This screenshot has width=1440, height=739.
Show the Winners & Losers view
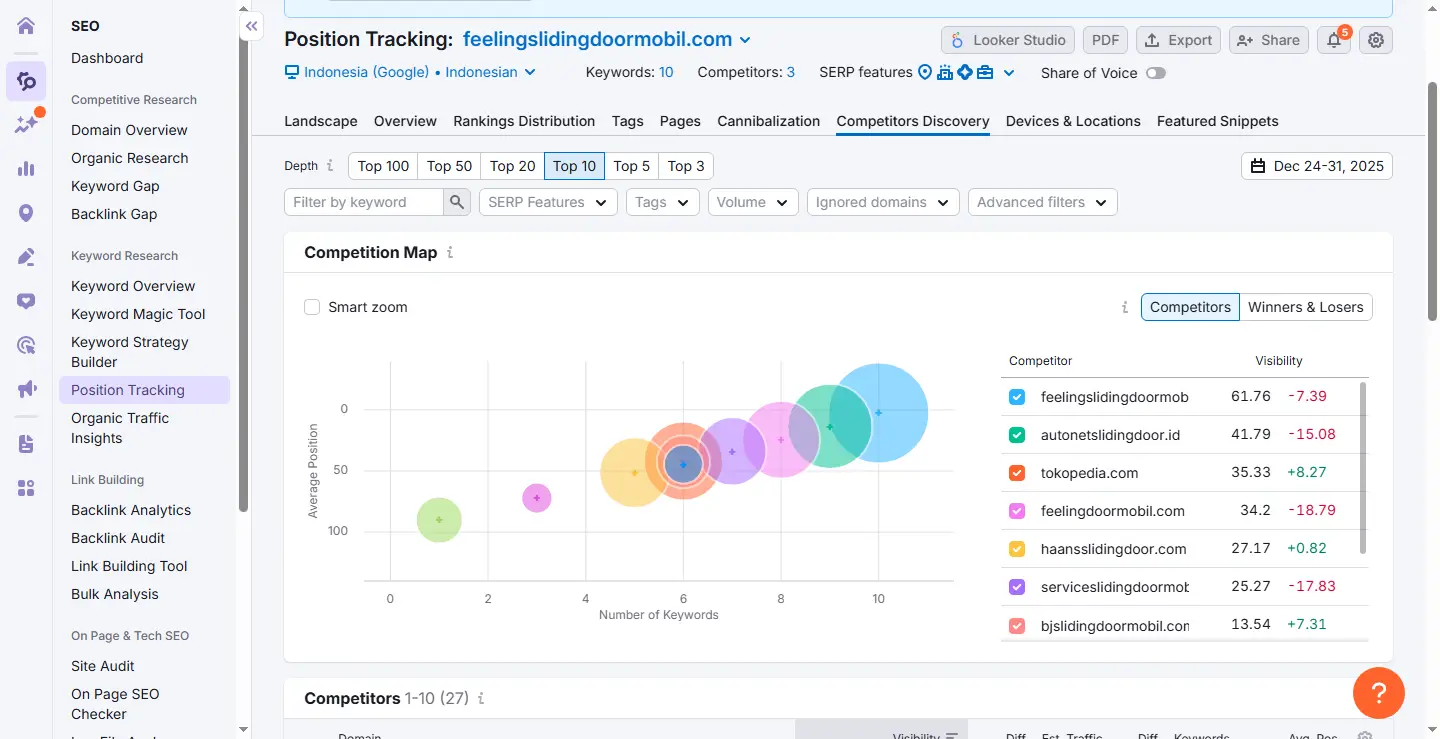[1306, 307]
